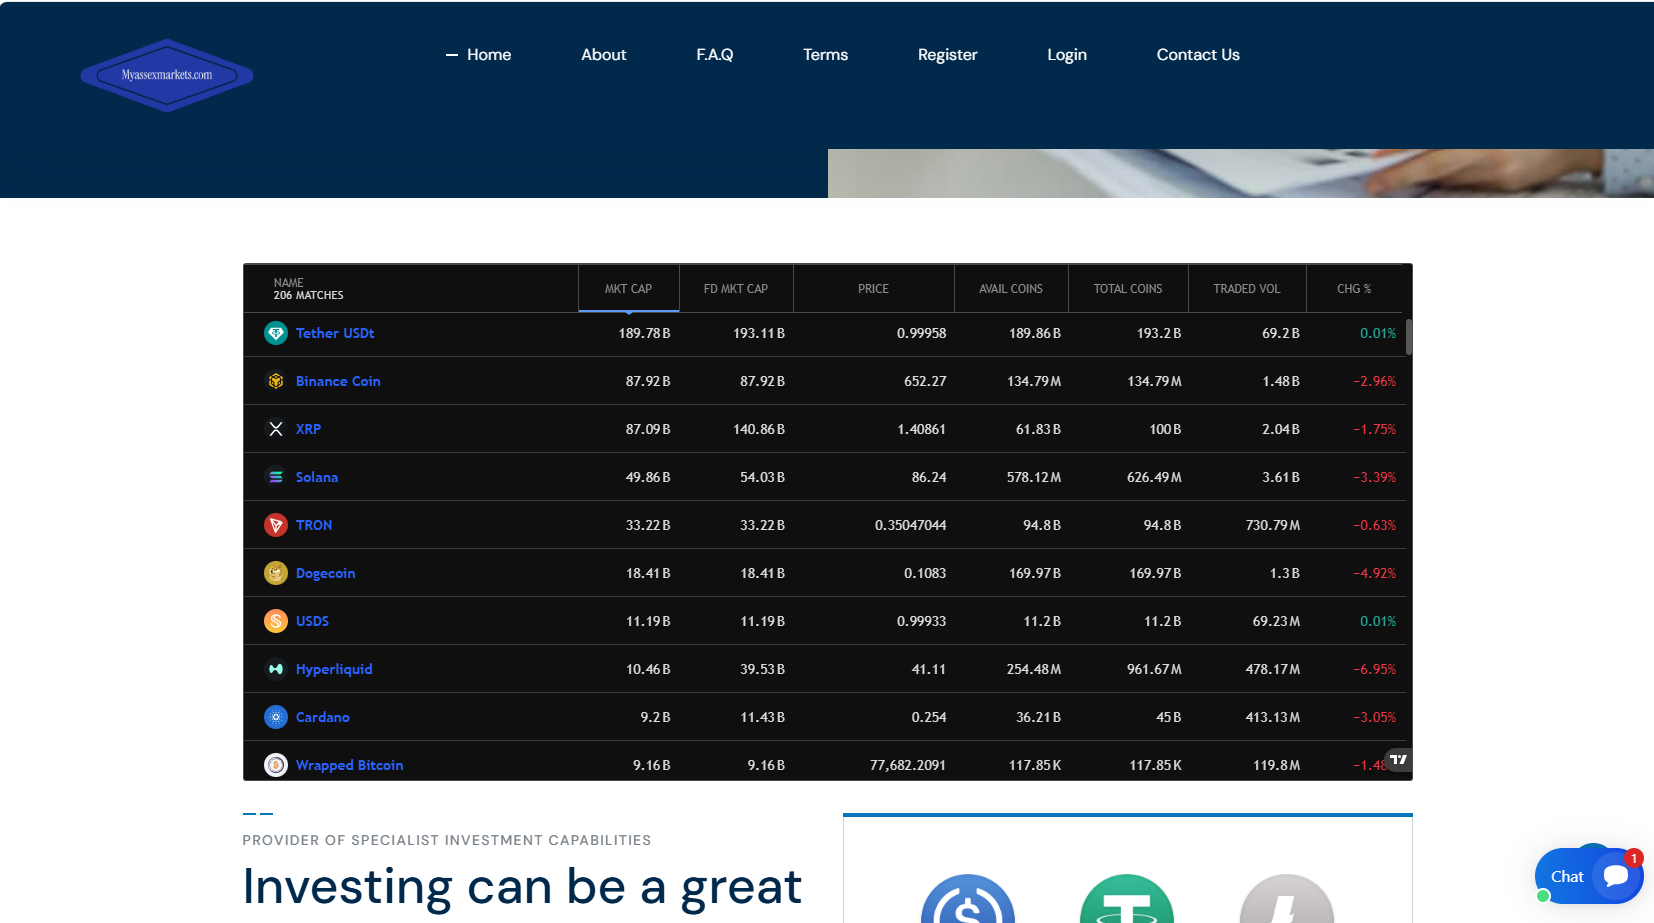Click the Tether USDt market cap 189.78 B
This screenshot has width=1654, height=923.
point(644,333)
